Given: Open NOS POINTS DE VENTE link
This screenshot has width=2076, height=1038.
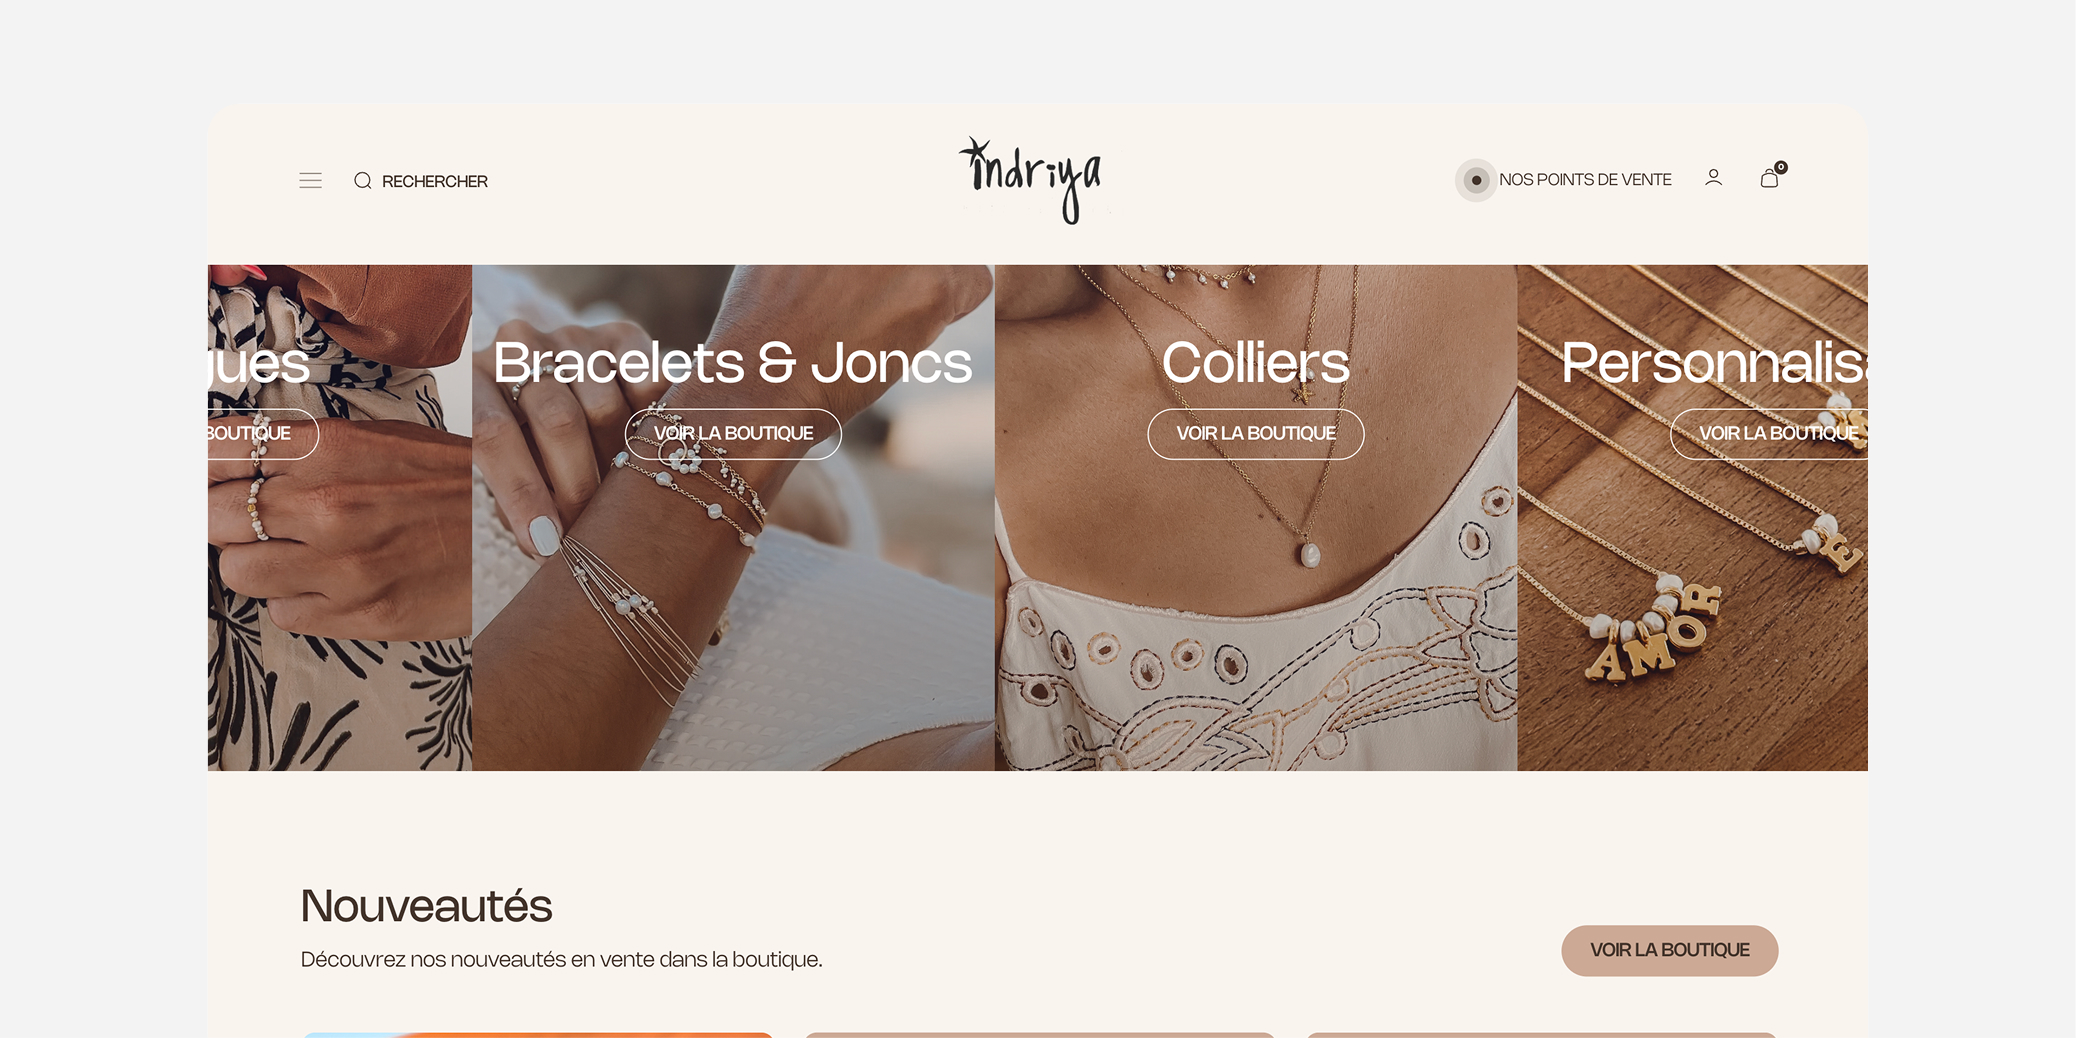Looking at the screenshot, I should (x=1585, y=180).
